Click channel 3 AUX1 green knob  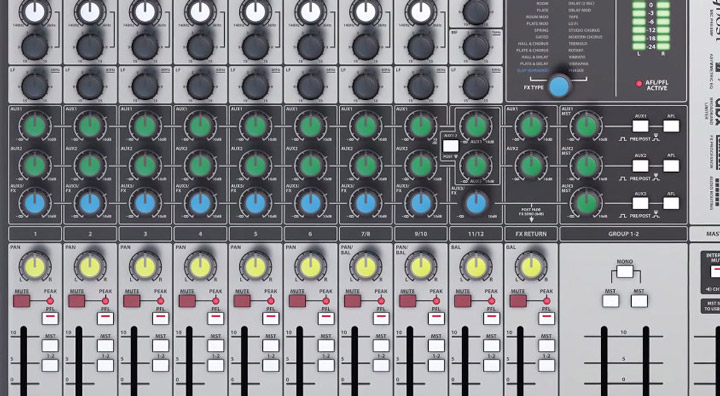[145, 126]
